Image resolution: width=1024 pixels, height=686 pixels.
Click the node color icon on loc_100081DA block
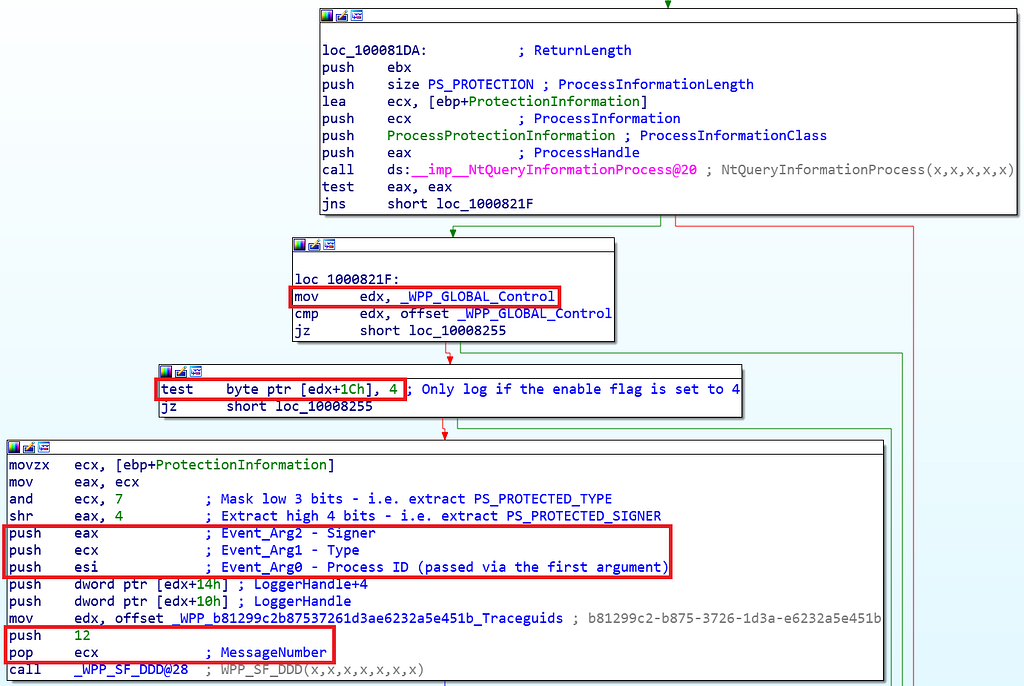tap(327, 16)
